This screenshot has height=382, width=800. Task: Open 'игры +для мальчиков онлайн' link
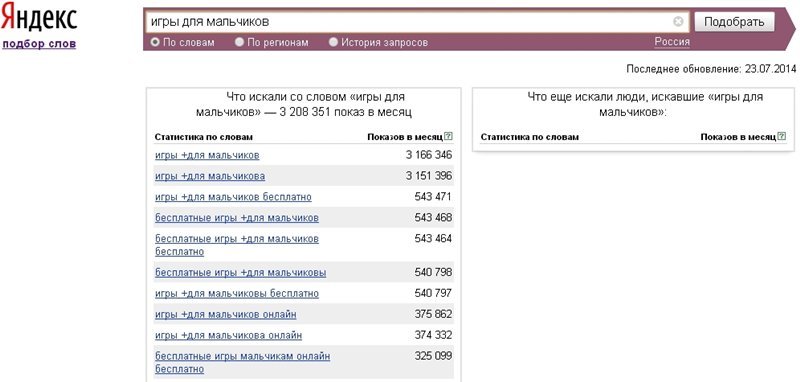(x=226, y=315)
